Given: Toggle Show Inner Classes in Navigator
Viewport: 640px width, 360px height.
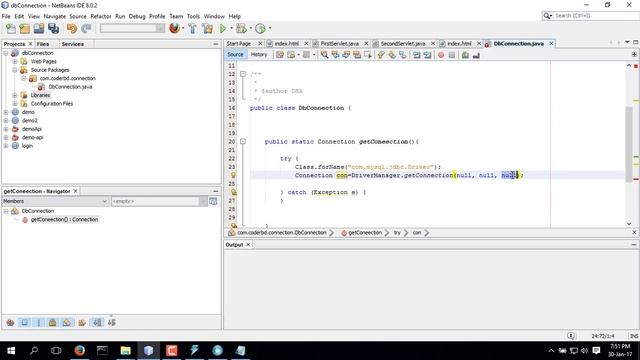Looking at the screenshot, I should click(67, 322).
